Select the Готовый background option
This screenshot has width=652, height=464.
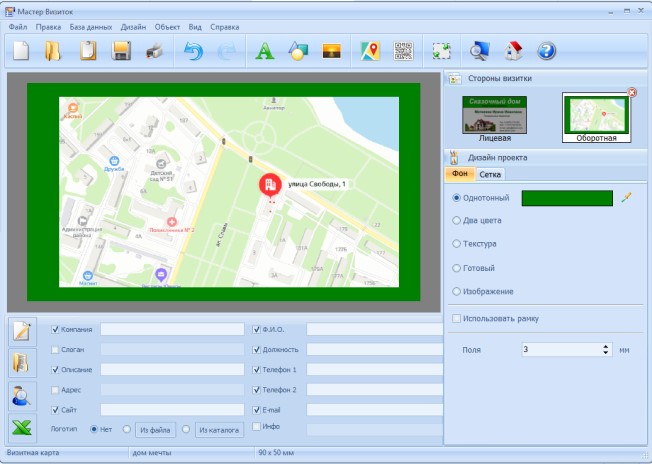(457, 268)
